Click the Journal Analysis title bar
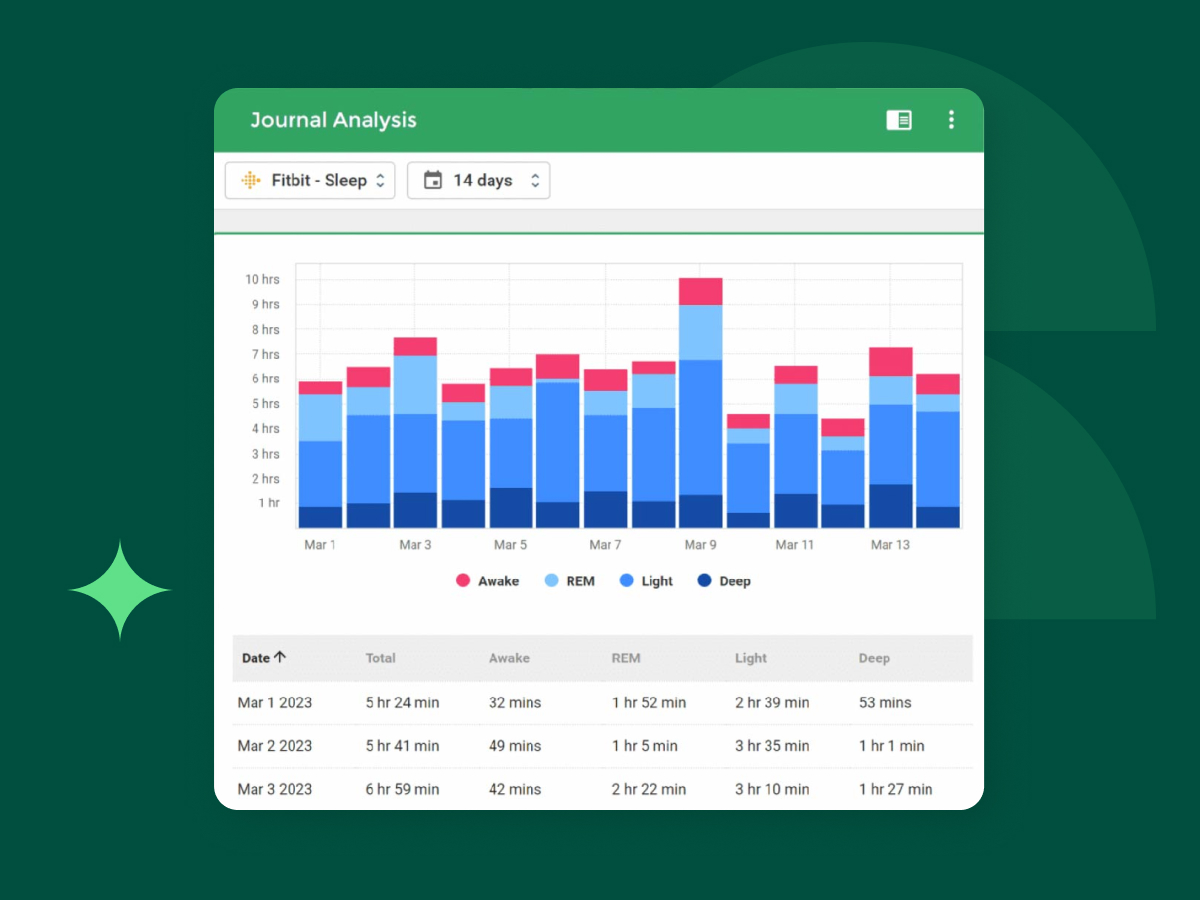1200x900 pixels. pyautogui.click(x=334, y=119)
